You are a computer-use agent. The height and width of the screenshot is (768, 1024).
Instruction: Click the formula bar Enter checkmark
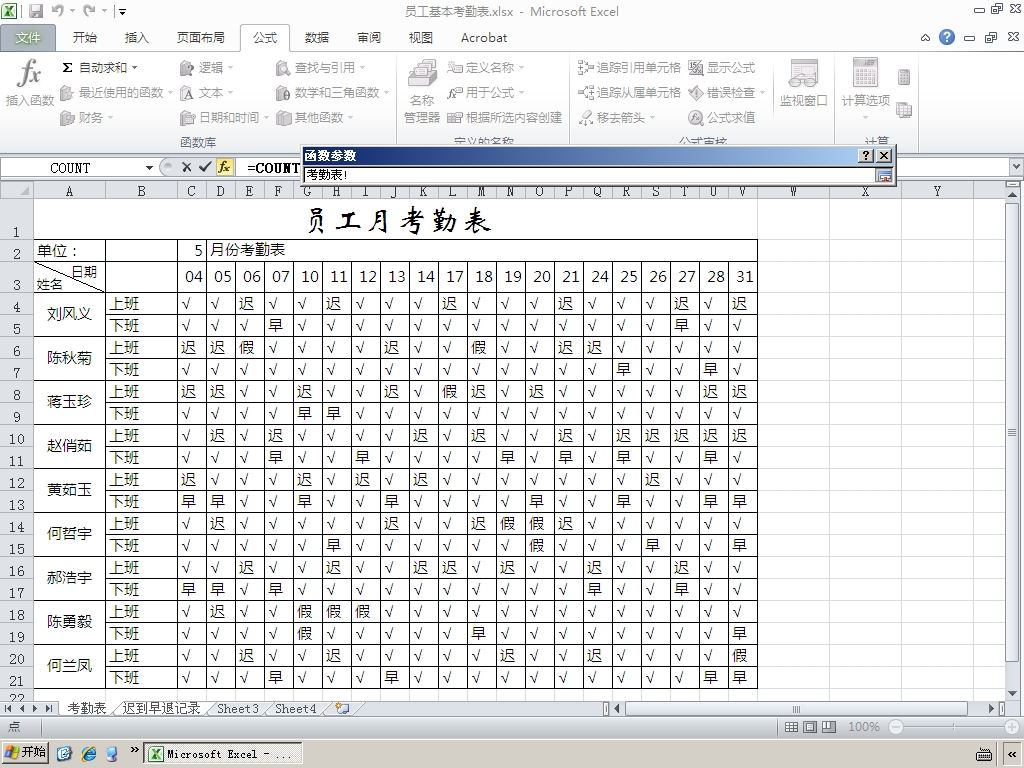[x=205, y=167]
